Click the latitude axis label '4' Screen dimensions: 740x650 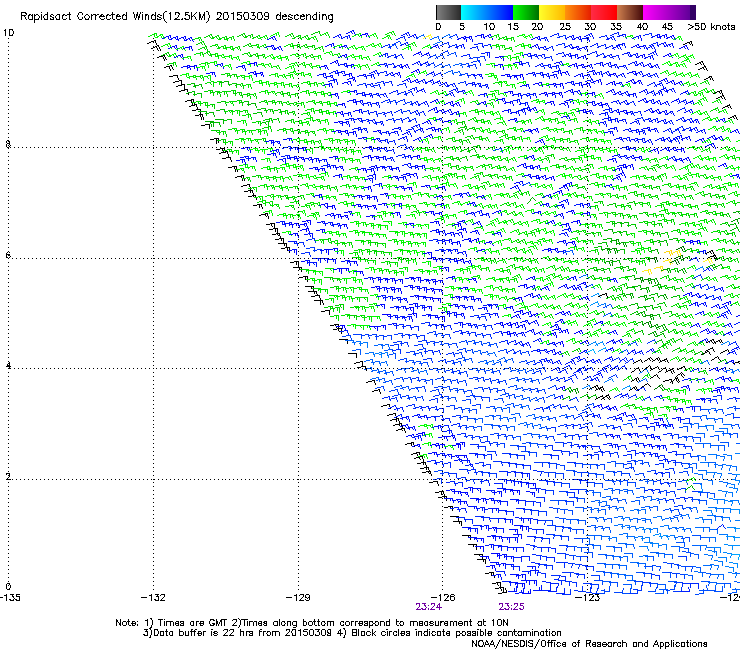pyautogui.click(x=8, y=366)
